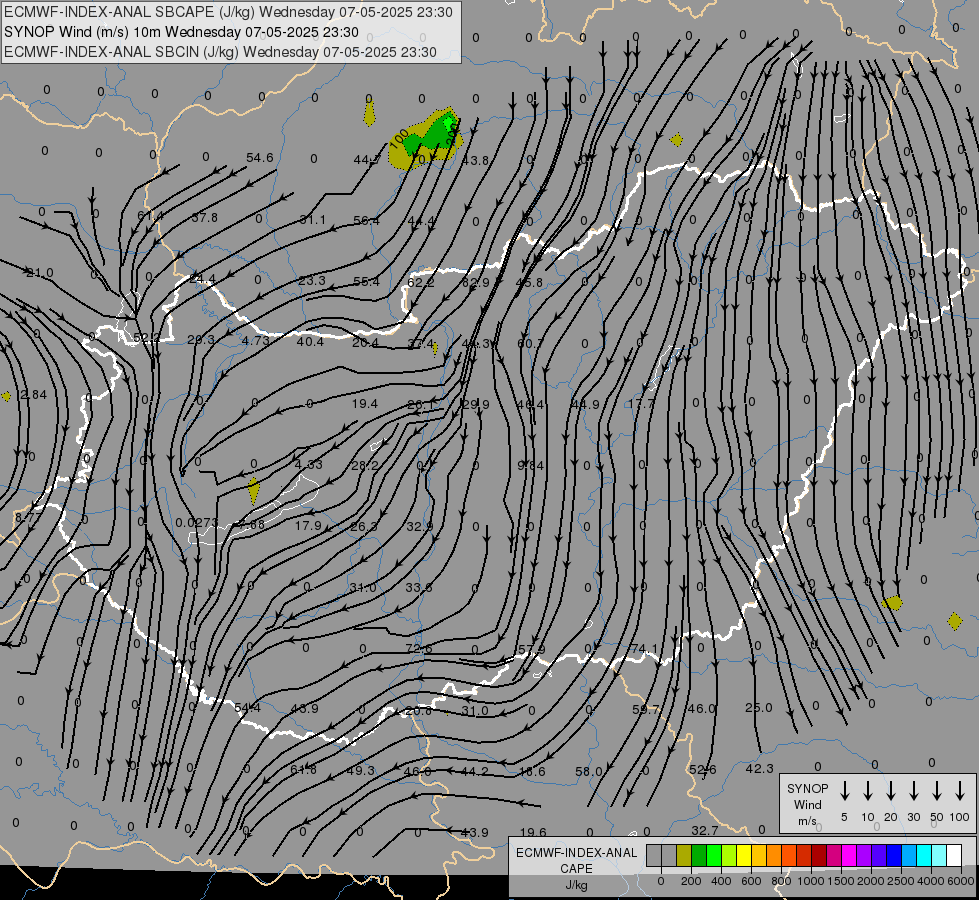Image resolution: width=979 pixels, height=900 pixels.
Task: Click the map value 40.4
Action: (x=310, y=342)
